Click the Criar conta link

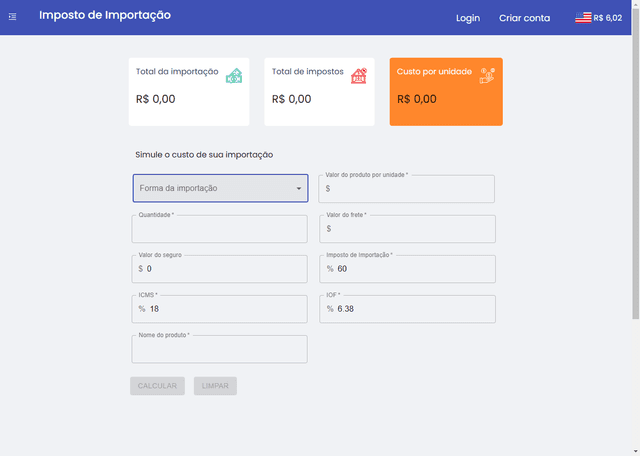tap(524, 18)
